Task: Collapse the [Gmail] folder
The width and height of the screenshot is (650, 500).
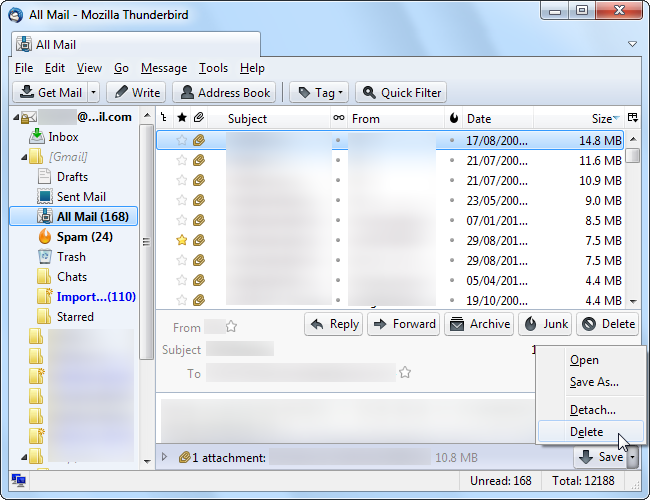Action: [x=24, y=157]
